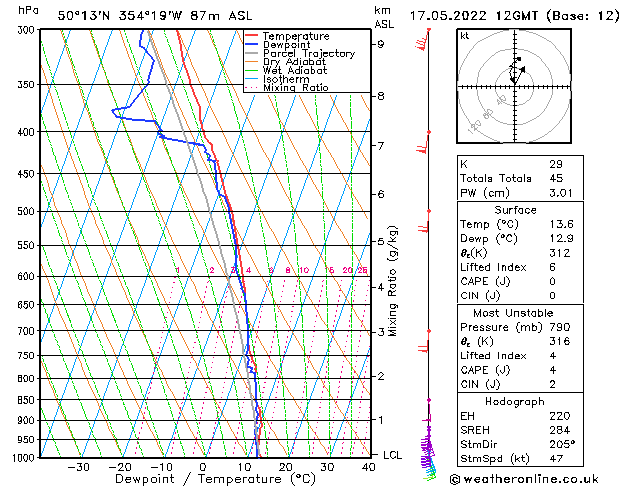
Task: Click the 'Mixing Ratio (g/kg)' vertical axis title
Action: click(x=392, y=281)
